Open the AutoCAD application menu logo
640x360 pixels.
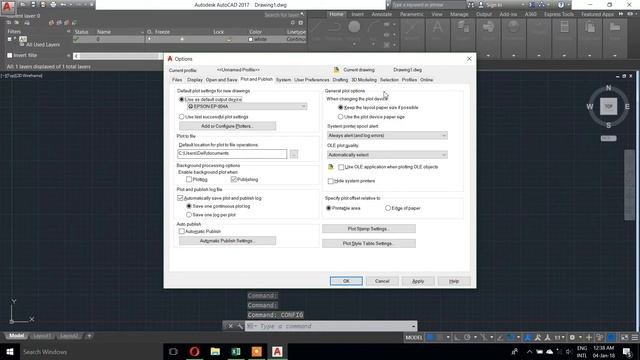(x=7, y=7)
